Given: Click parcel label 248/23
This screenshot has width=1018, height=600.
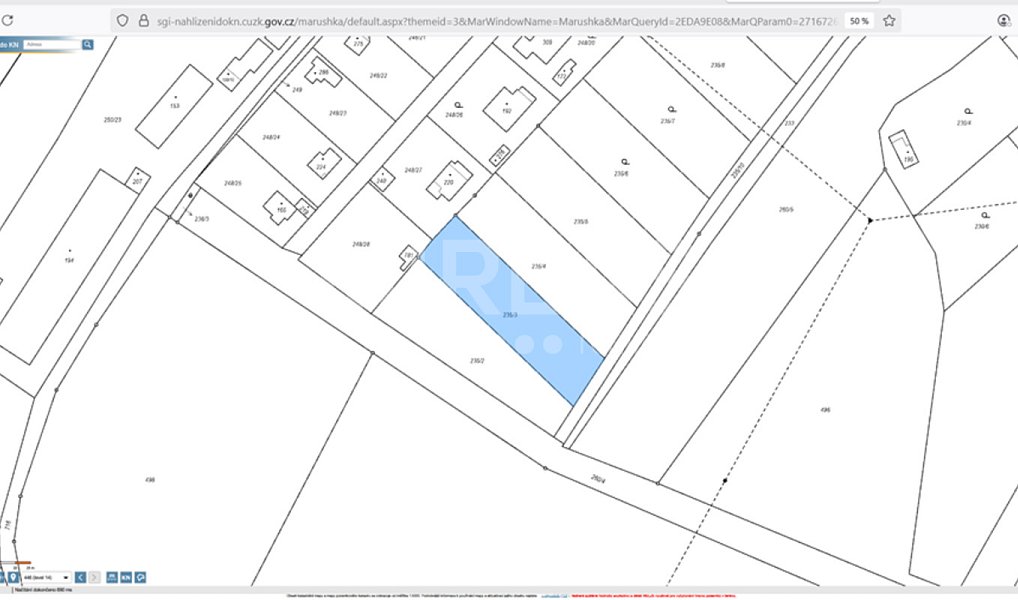Looking at the screenshot, I should (338, 113).
